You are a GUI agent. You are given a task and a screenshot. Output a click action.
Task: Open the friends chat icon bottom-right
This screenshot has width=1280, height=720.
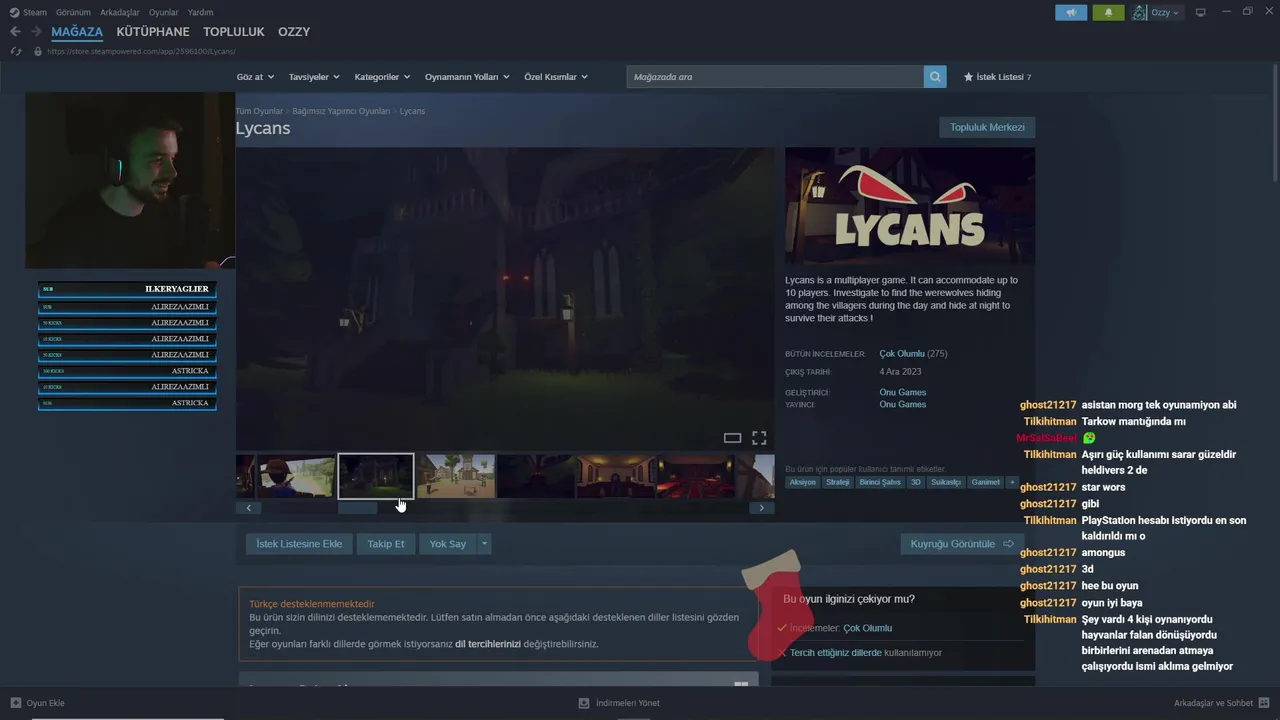point(1264,703)
